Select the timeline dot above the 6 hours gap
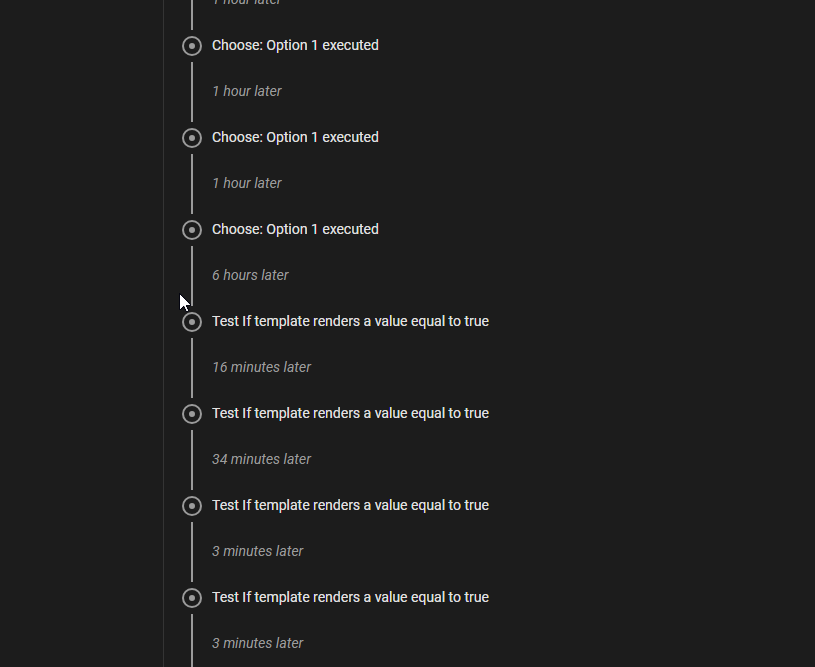Image resolution: width=815 pixels, height=667 pixels. (191, 229)
